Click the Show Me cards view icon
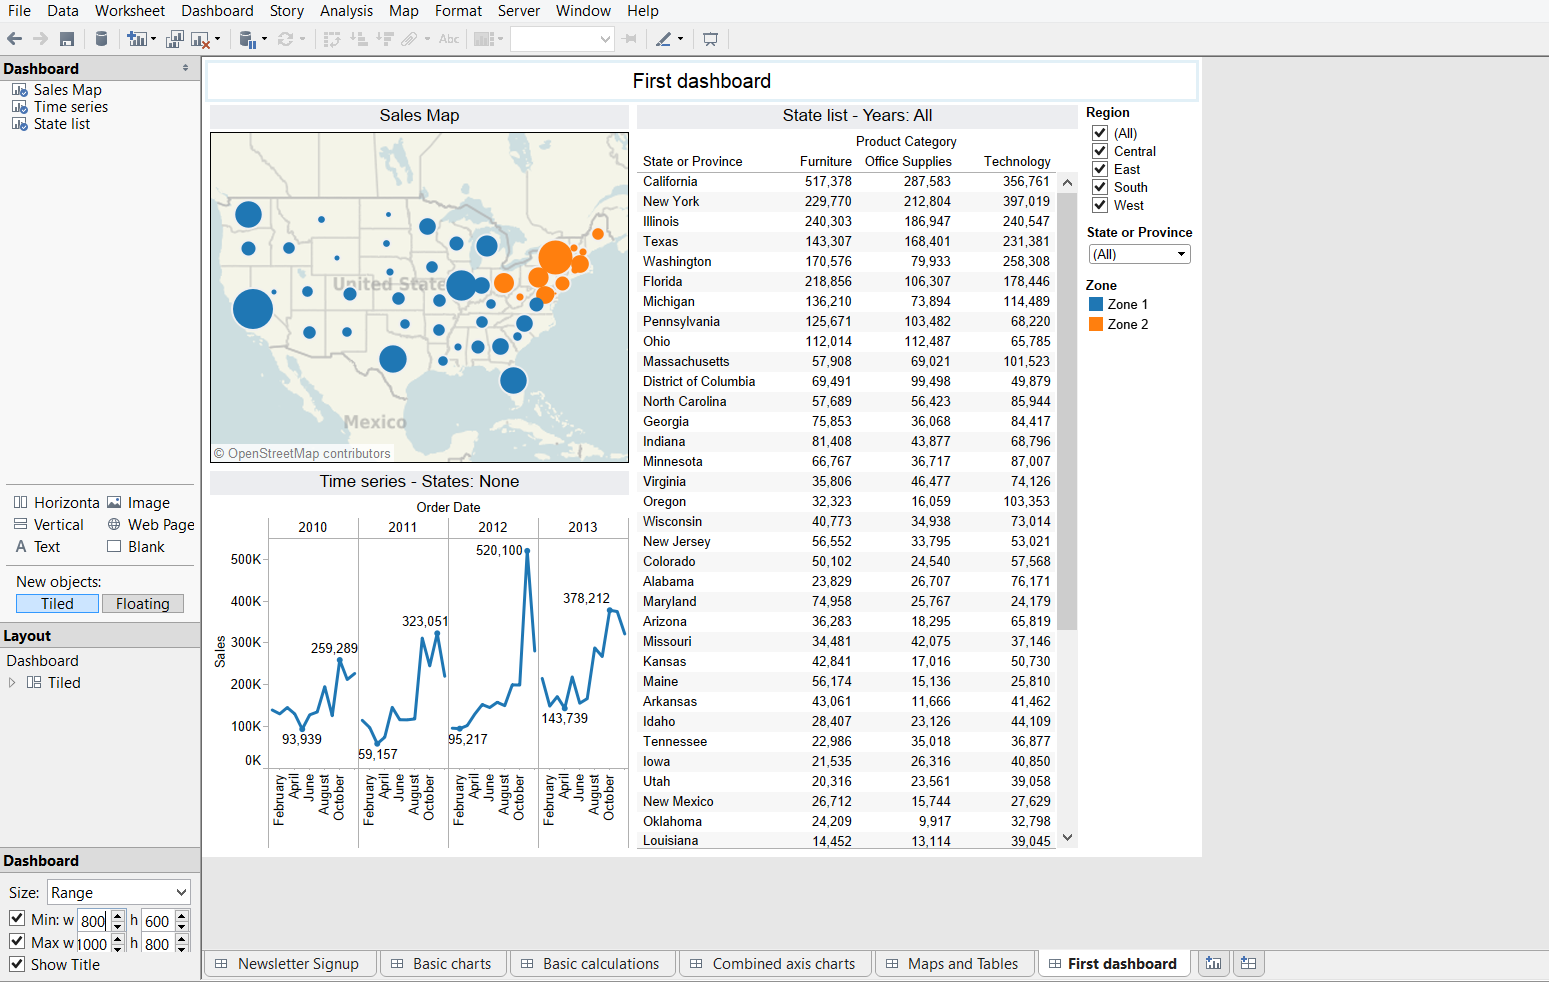 click(x=484, y=39)
